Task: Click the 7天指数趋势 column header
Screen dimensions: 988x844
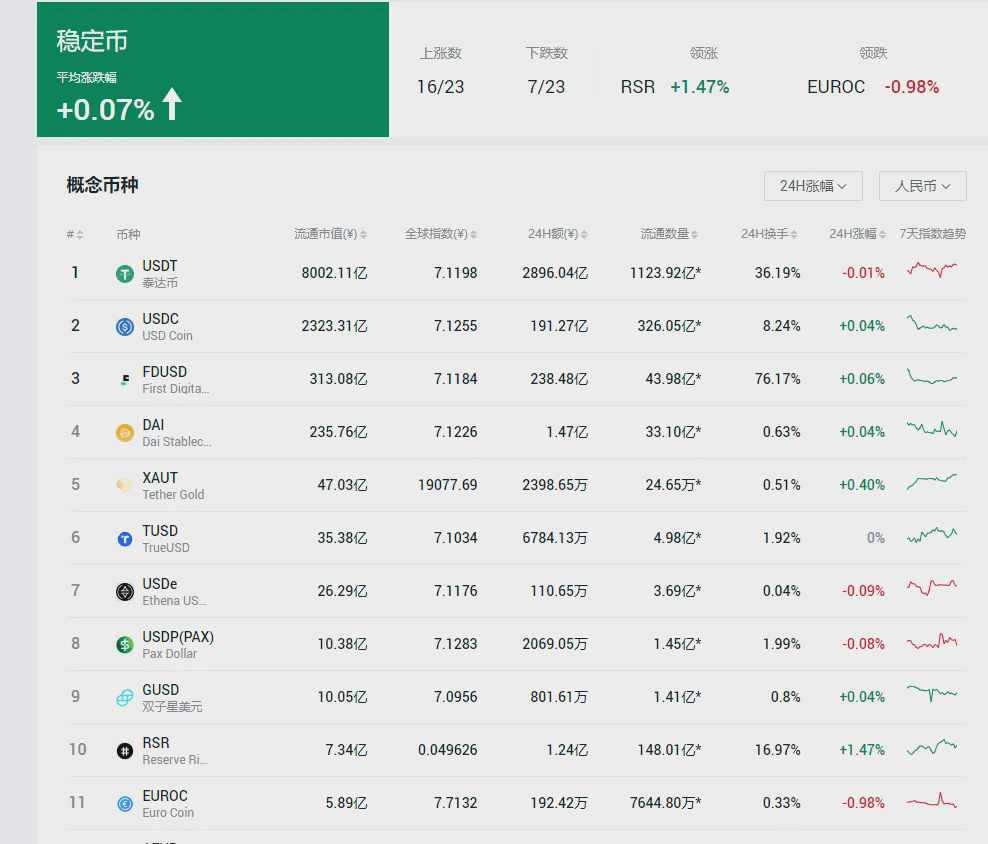Action: (933, 234)
